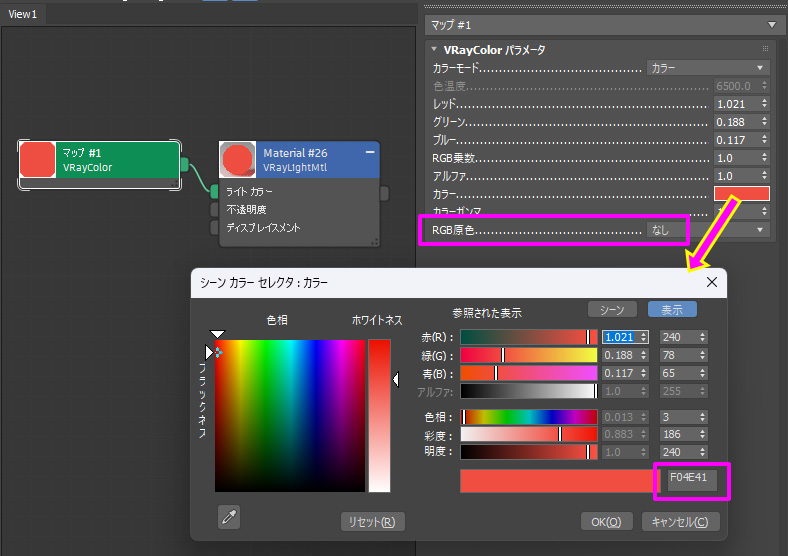The width and height of the screenshot is (788, 556).
Task: Click the 赤(R) float field 1.021
Action: tap(621, 337)
